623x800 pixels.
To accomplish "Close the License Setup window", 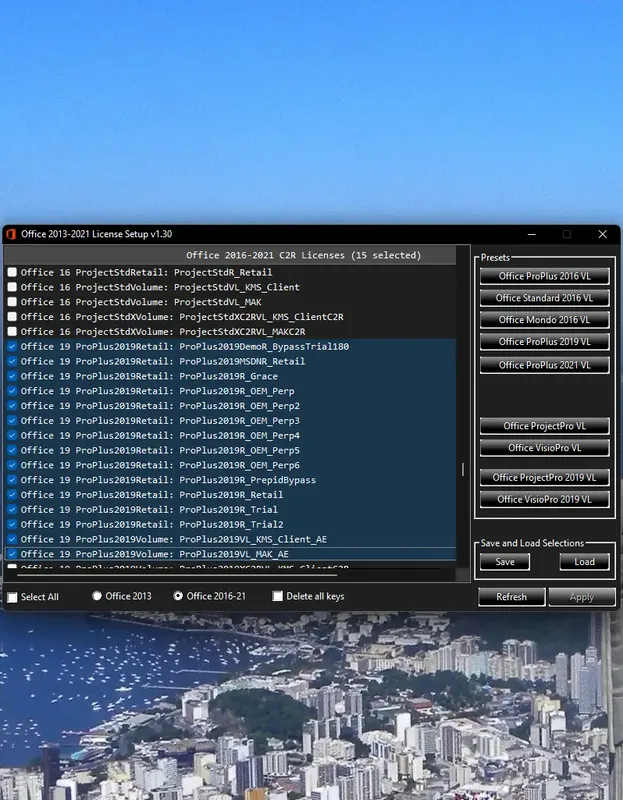I will coord(602,234).
